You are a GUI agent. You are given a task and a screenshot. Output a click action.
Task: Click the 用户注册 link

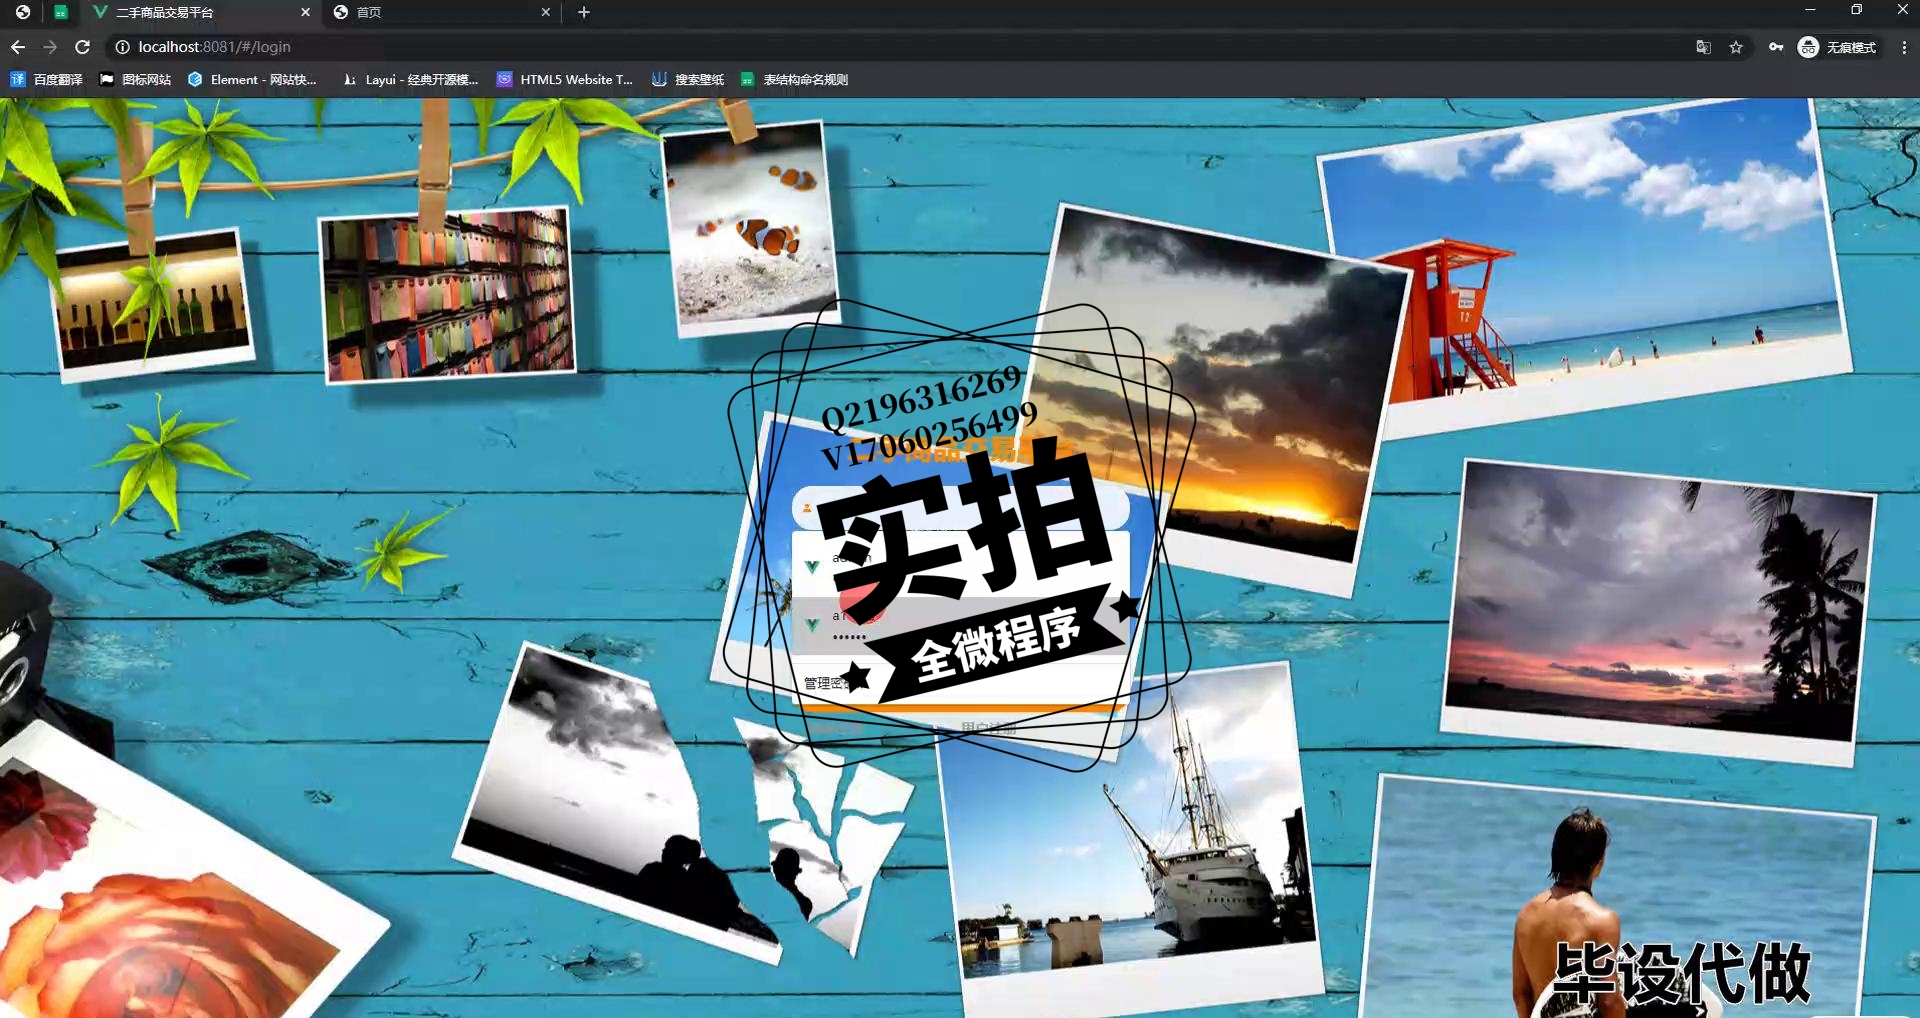pyautogui.click(x=988, y=728)
